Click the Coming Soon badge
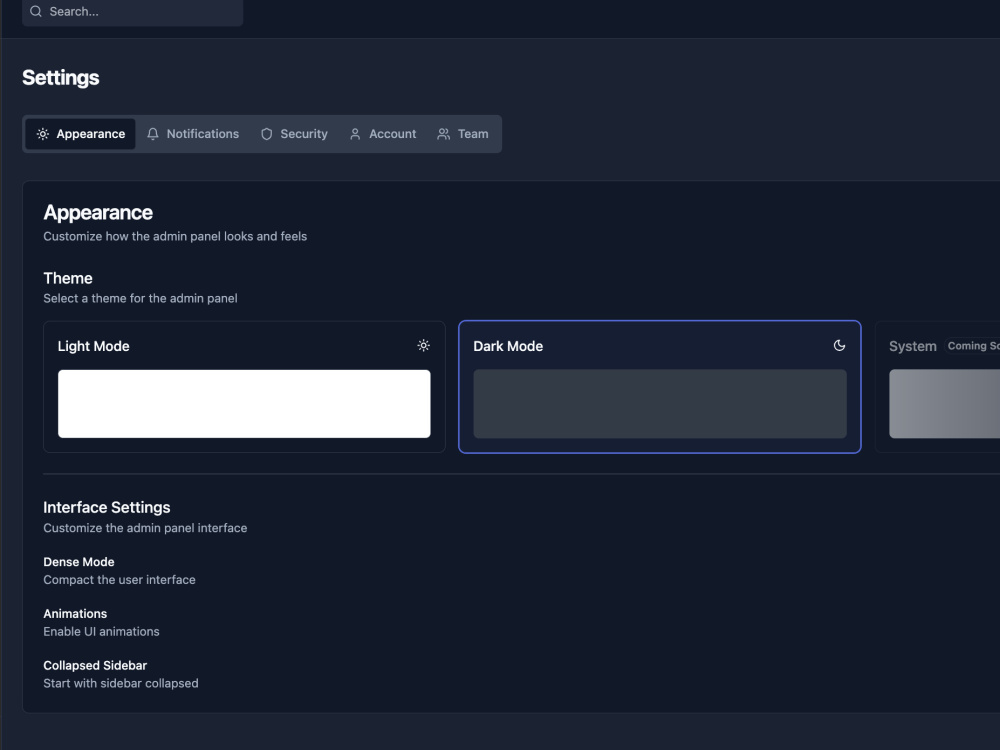 click(972, 346)
